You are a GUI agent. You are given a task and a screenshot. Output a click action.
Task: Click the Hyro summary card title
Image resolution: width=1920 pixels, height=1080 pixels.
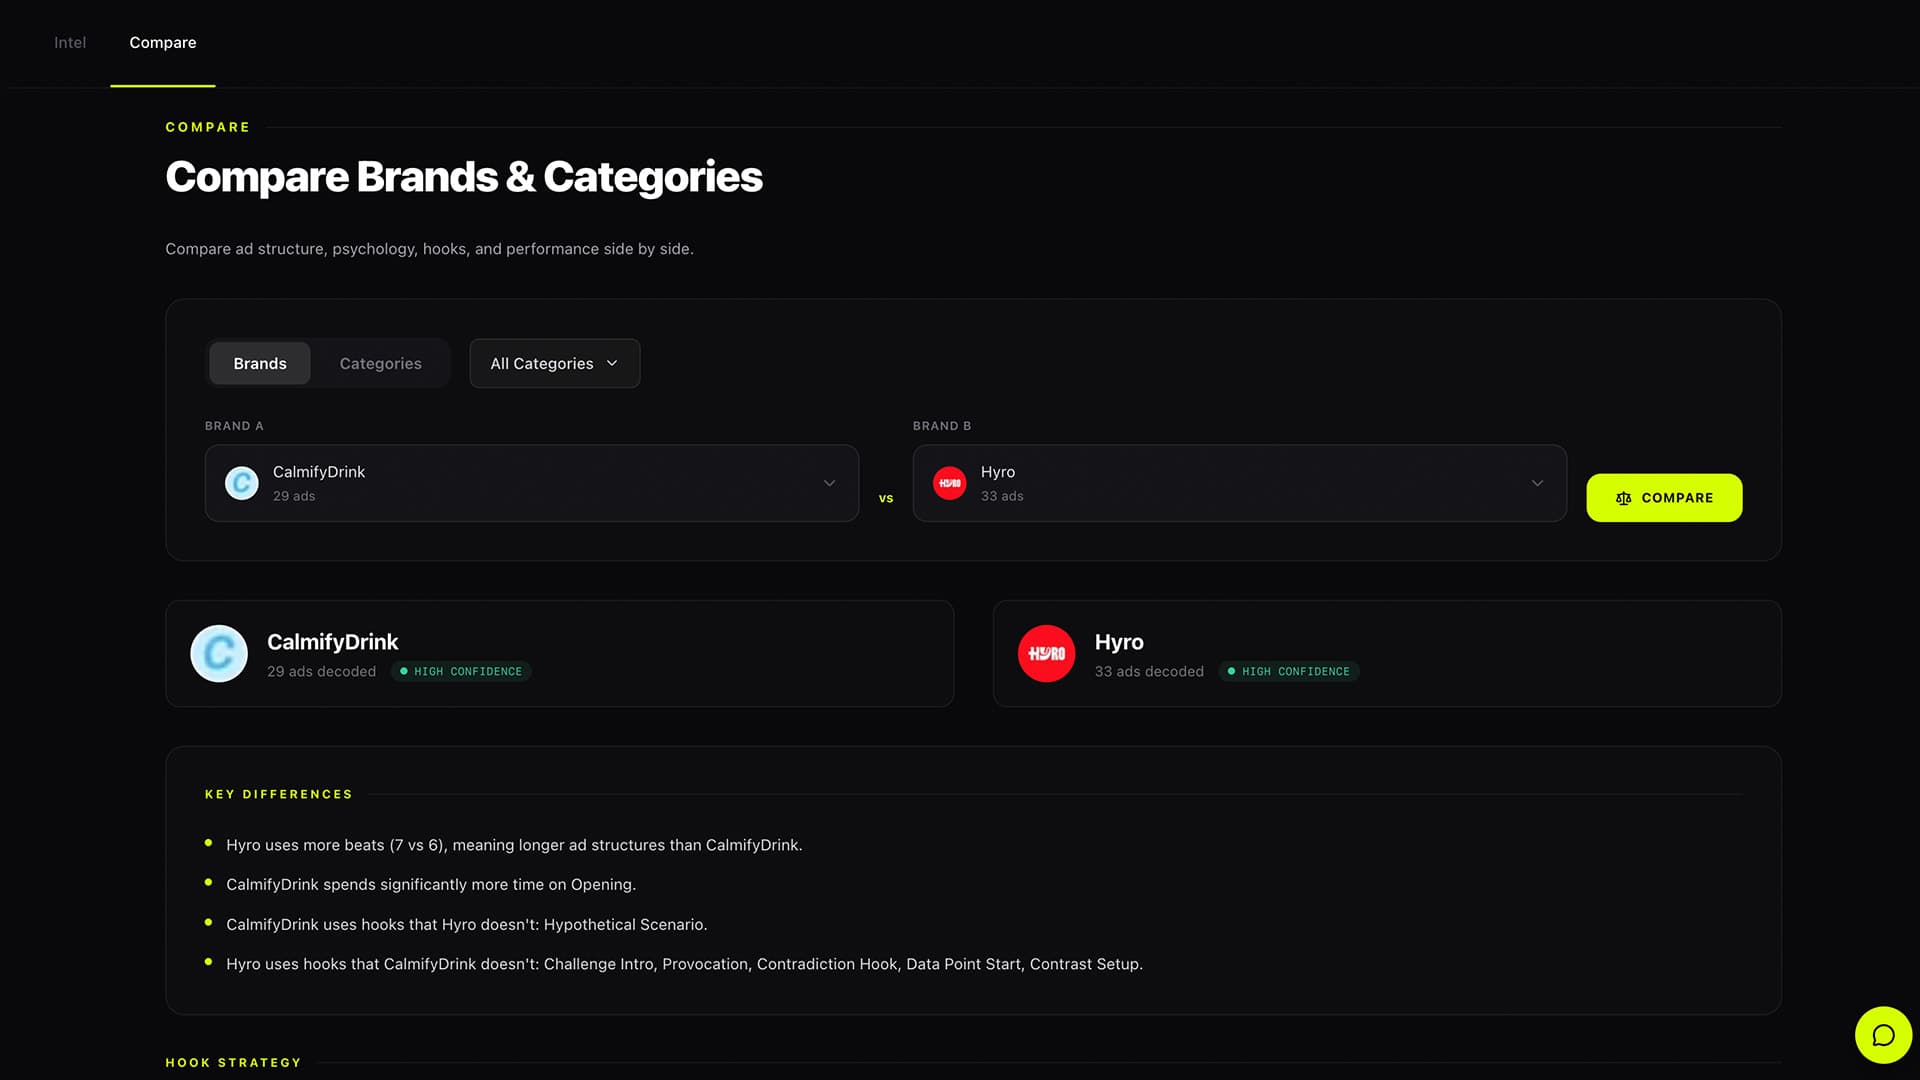(x=1119, y=642)
